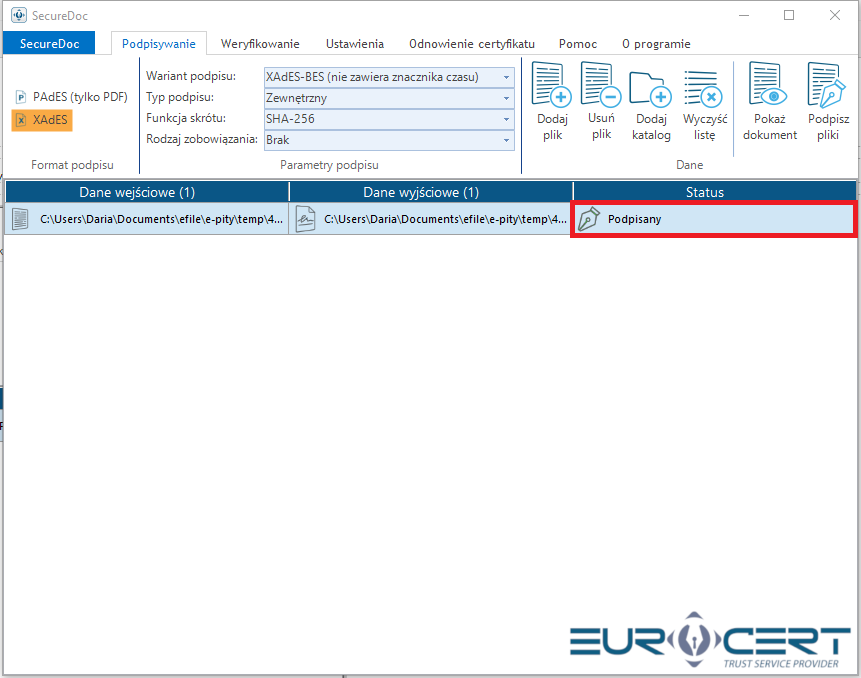
Task: Click the pen icon next to Podpisany
Action: click(589, 219)
